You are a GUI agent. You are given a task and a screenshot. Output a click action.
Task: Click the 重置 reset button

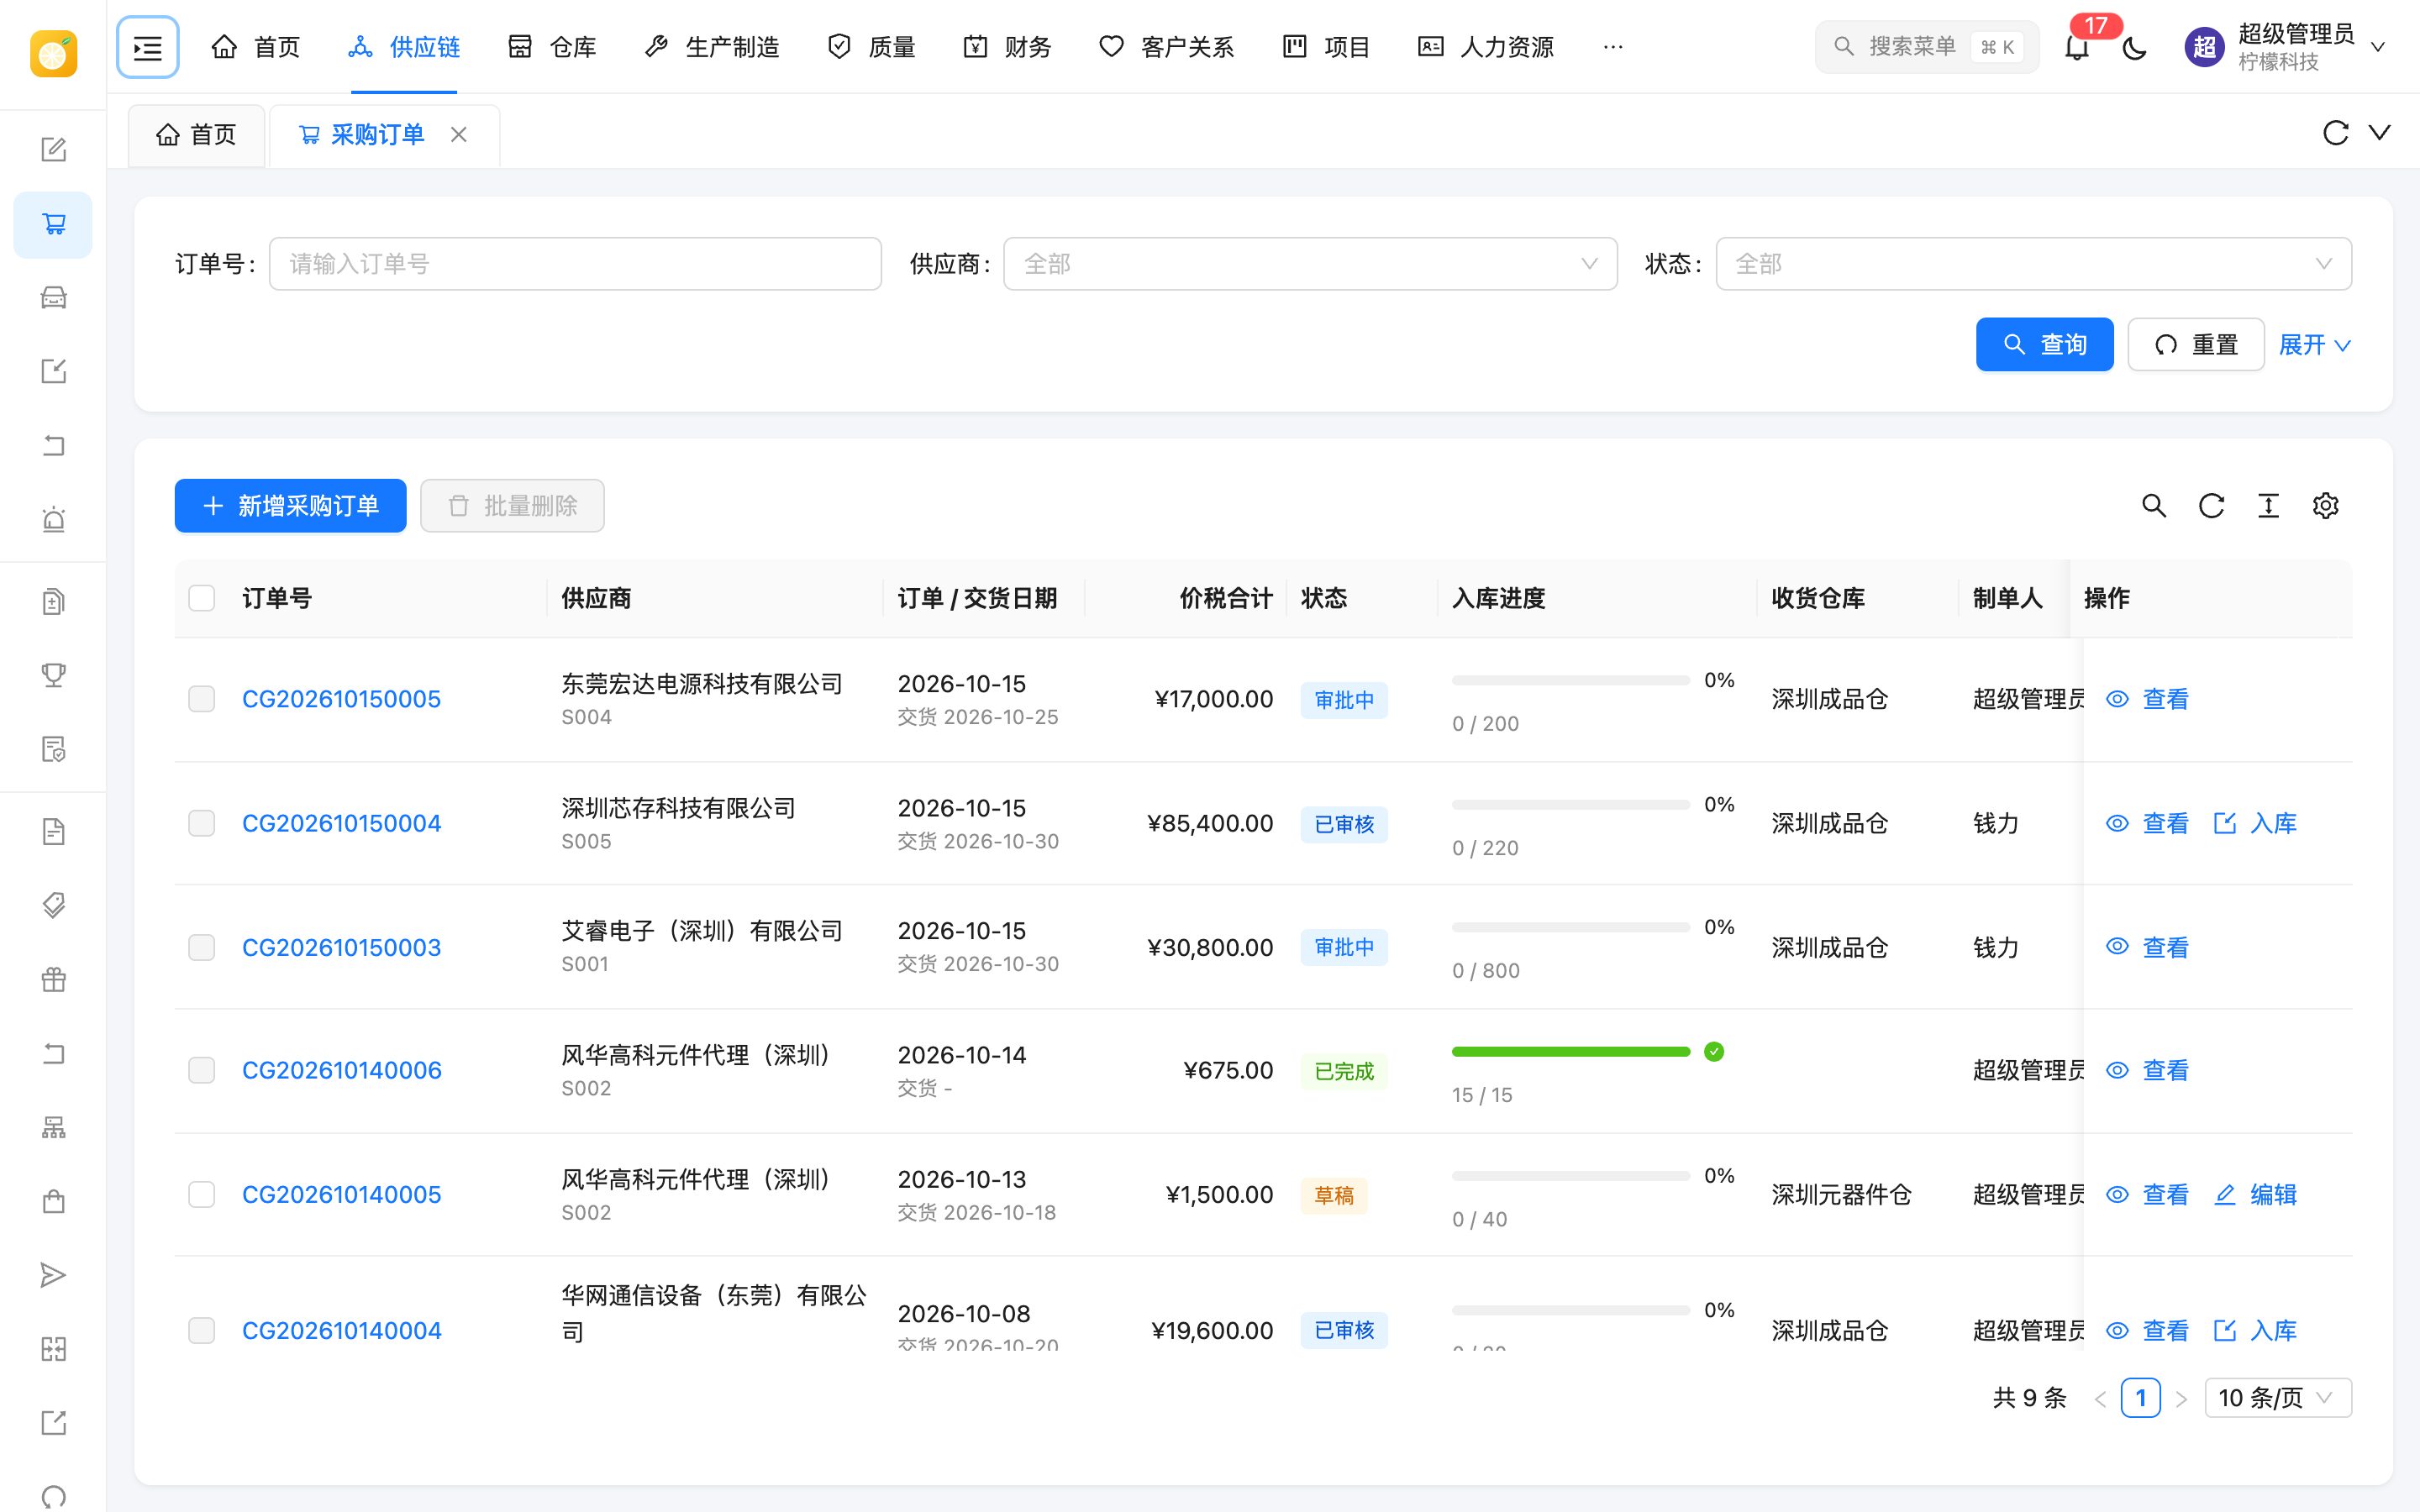point(2196,345)
